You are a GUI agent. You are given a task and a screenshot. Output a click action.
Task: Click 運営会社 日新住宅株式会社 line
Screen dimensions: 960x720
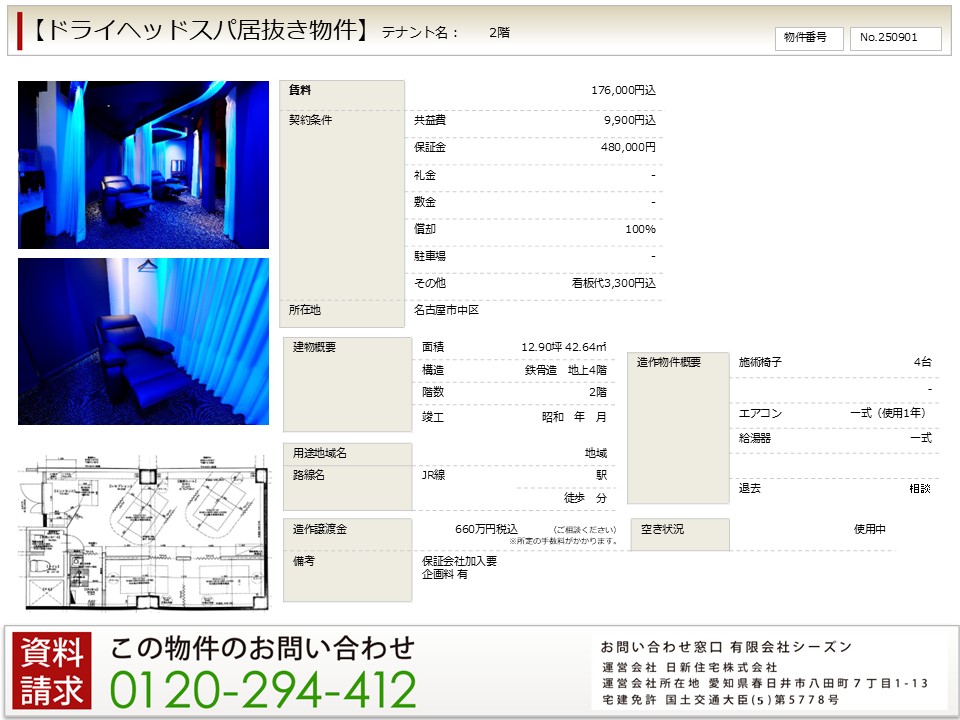point(689,667)
